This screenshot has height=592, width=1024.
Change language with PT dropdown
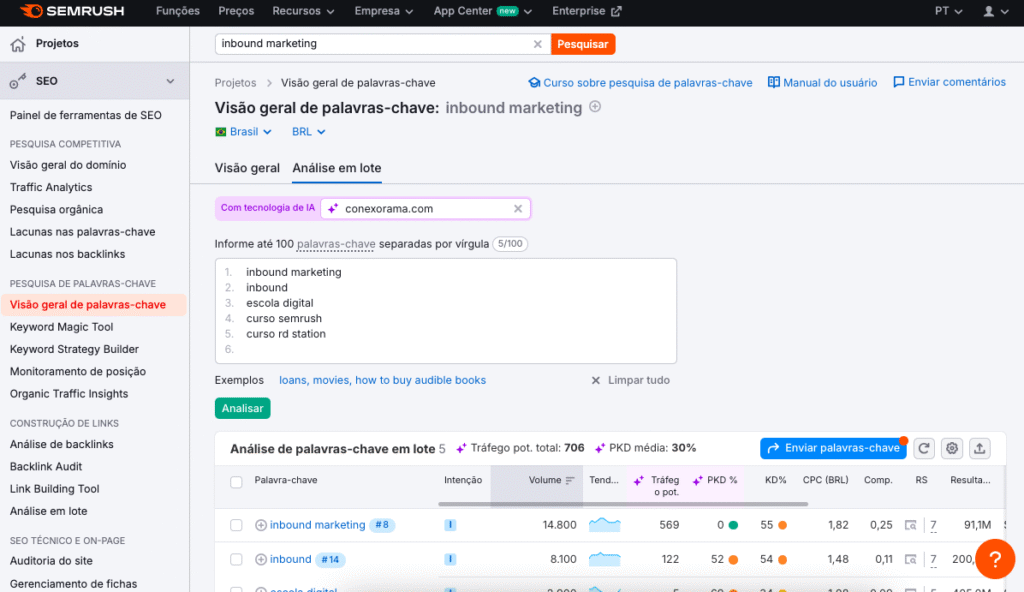click(948, 11)
